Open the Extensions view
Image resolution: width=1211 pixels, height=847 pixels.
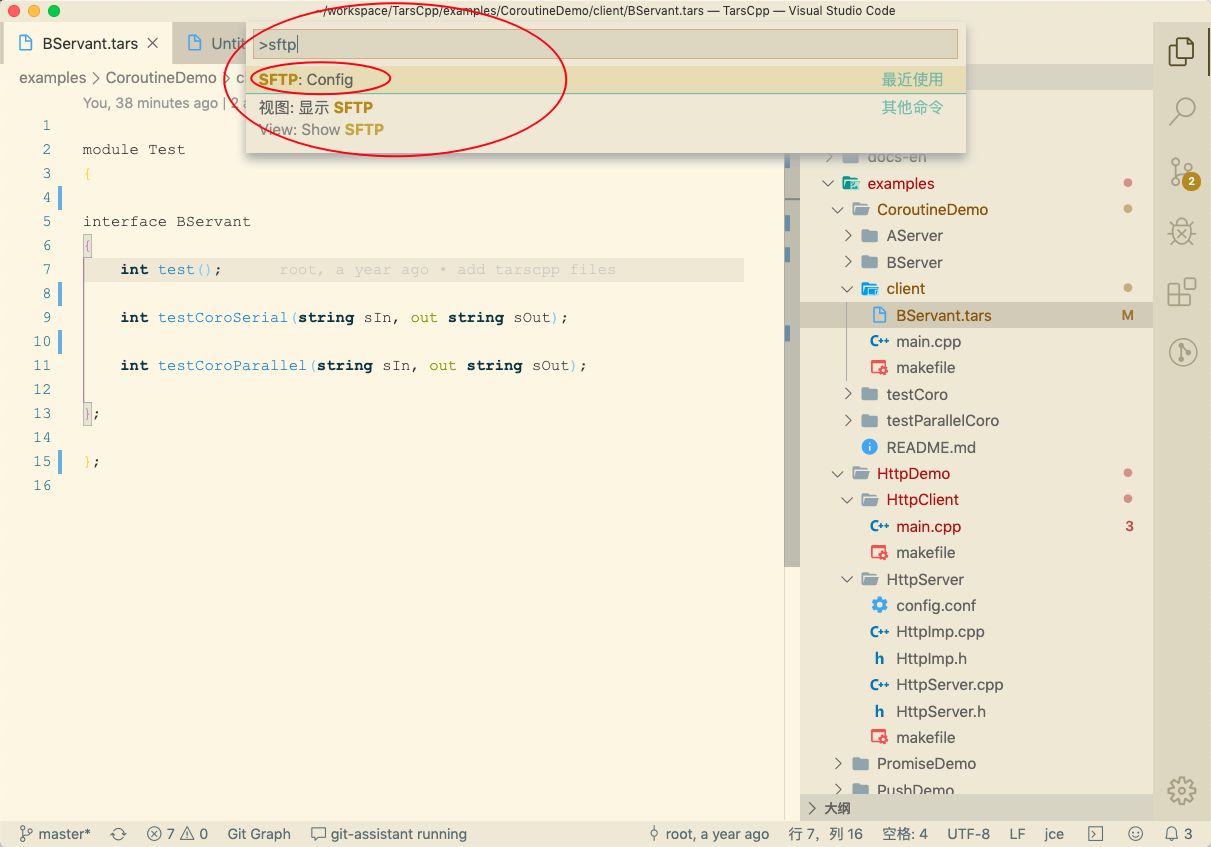pyautogui.click(x=1181, y=292)
